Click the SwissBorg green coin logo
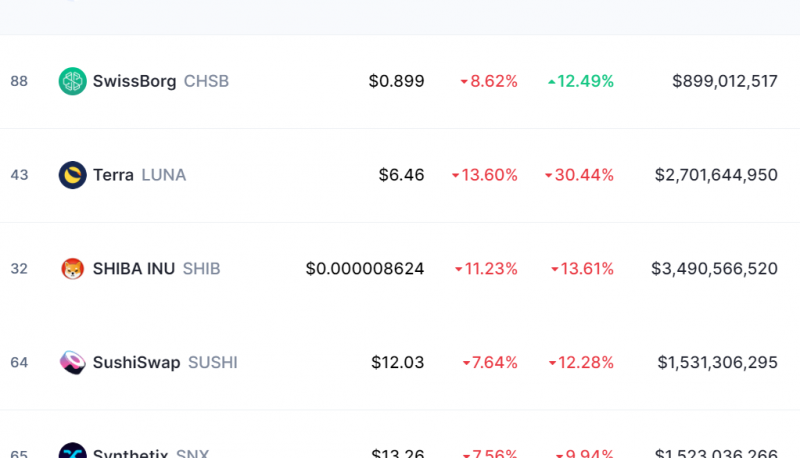The image size is (800, 458). (72, 81)
